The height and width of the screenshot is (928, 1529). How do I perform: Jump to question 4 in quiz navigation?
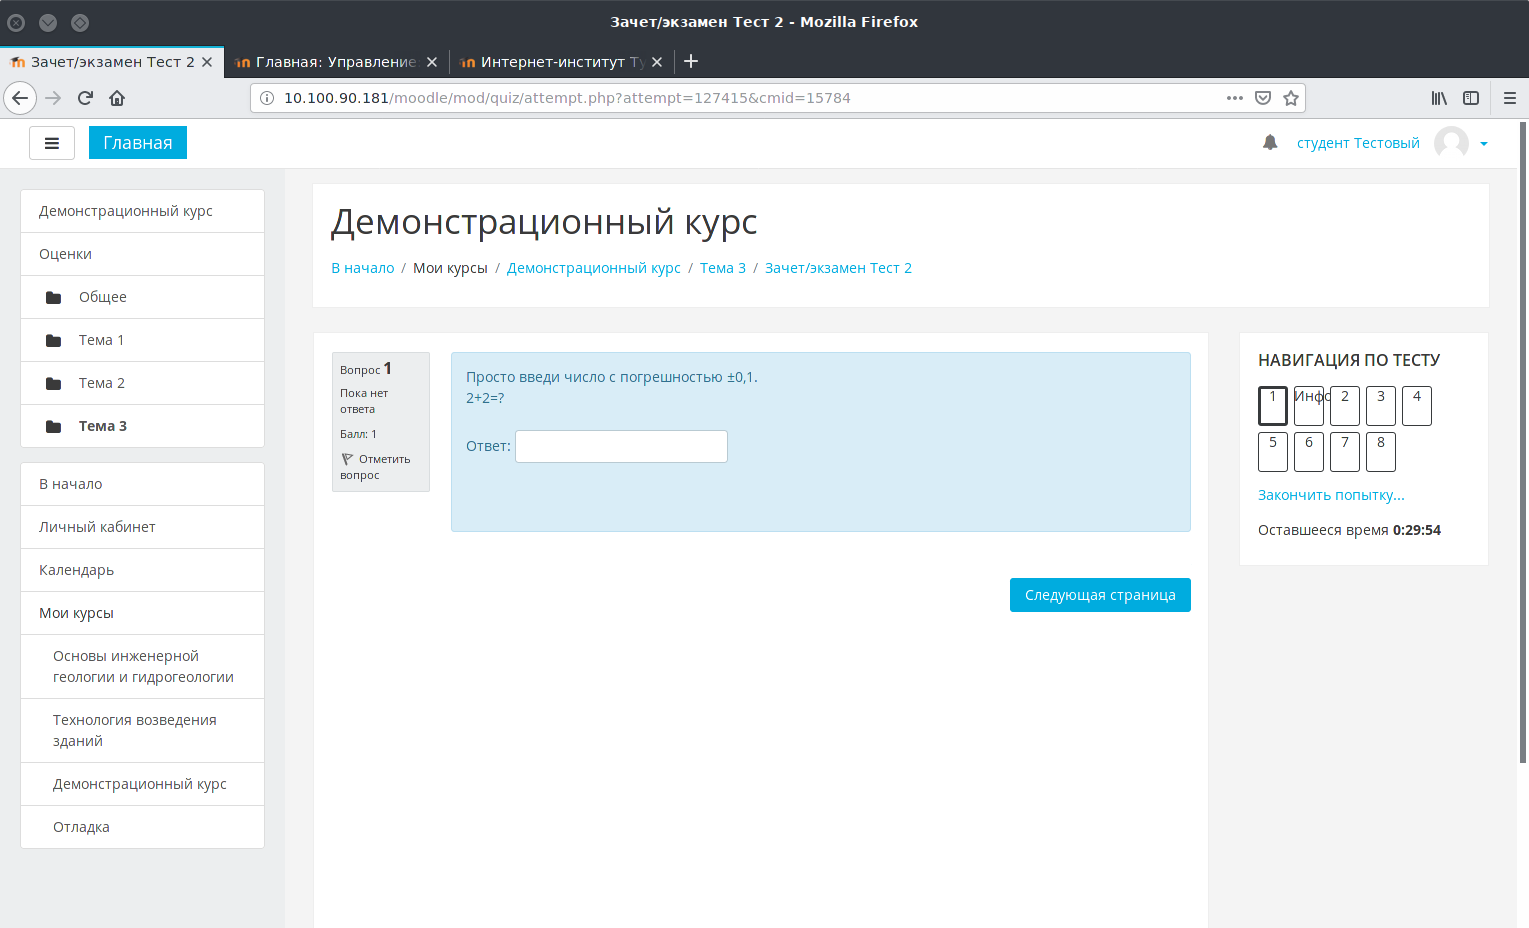(1417, 406)
